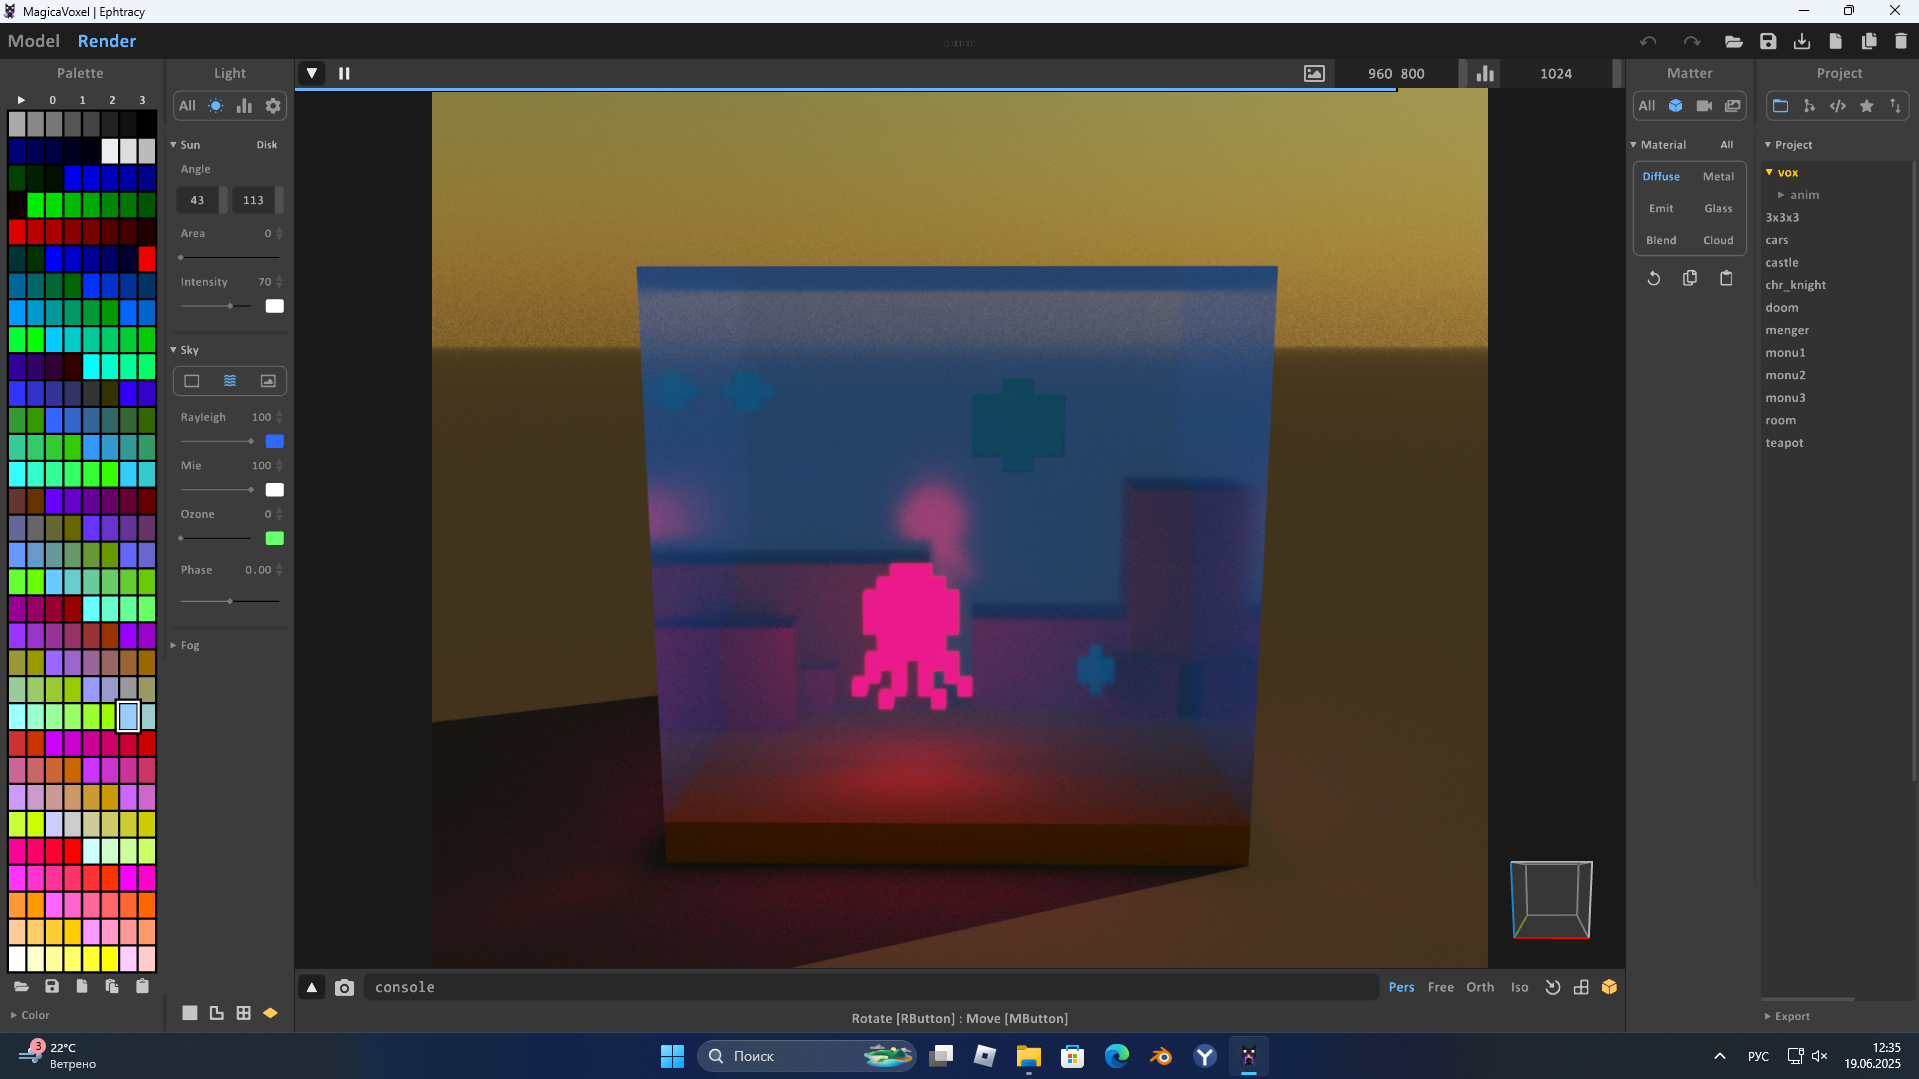Expand the Color section under the palette
The image size is (1919, 1079).
[x=13, y=1015]
